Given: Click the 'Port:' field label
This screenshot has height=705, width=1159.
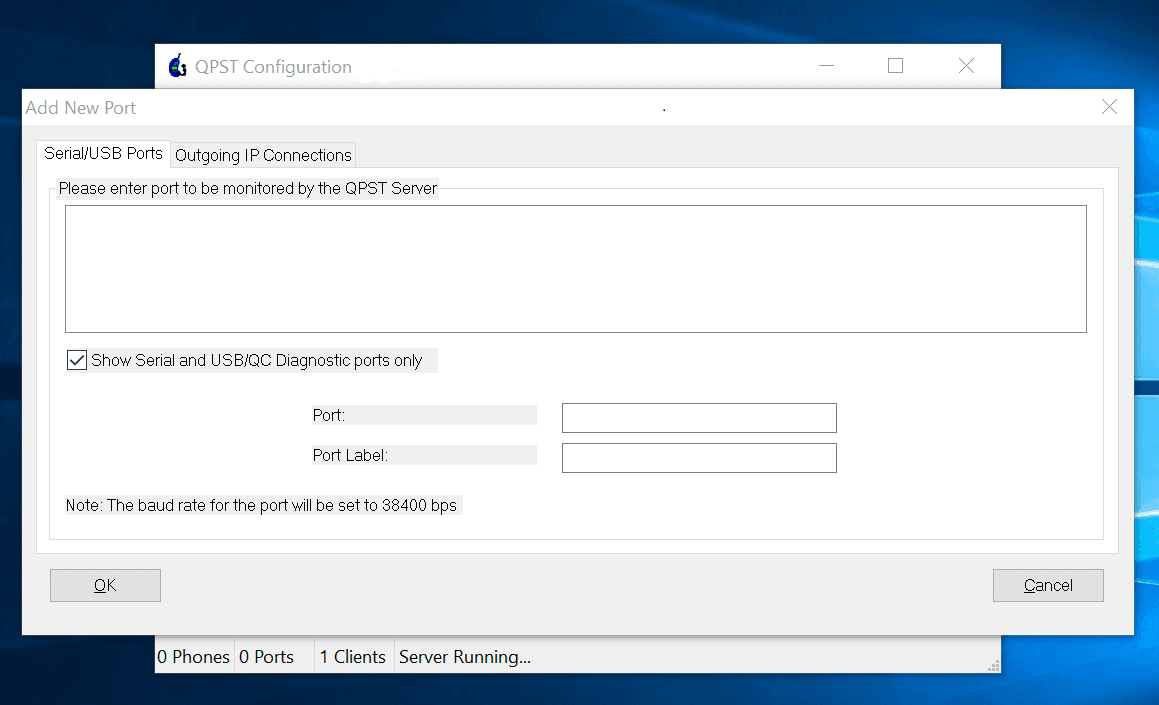Looking at the screenshot, I should click(x=329, y=415).
